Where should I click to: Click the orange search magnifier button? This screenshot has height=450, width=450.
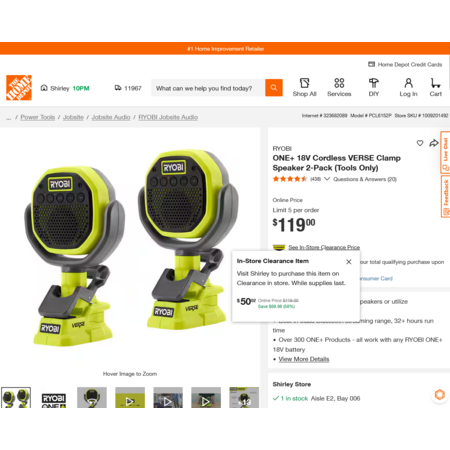pyautogui.click(x=274, y=88)
